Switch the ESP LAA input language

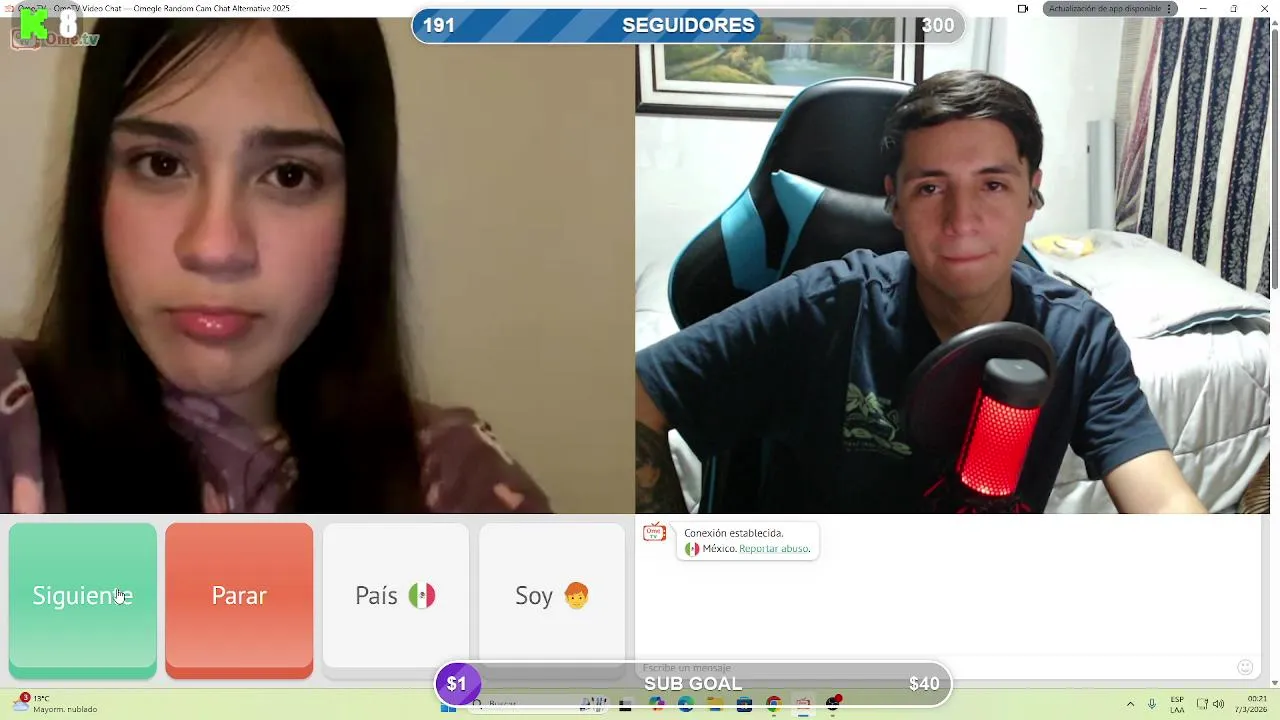tap(1177, 704)
